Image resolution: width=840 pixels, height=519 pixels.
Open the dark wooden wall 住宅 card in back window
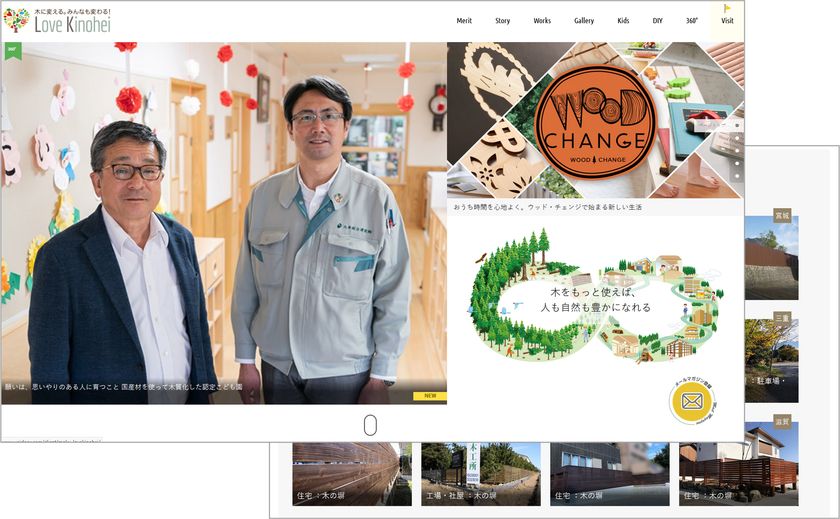click(x=352, y=474)
